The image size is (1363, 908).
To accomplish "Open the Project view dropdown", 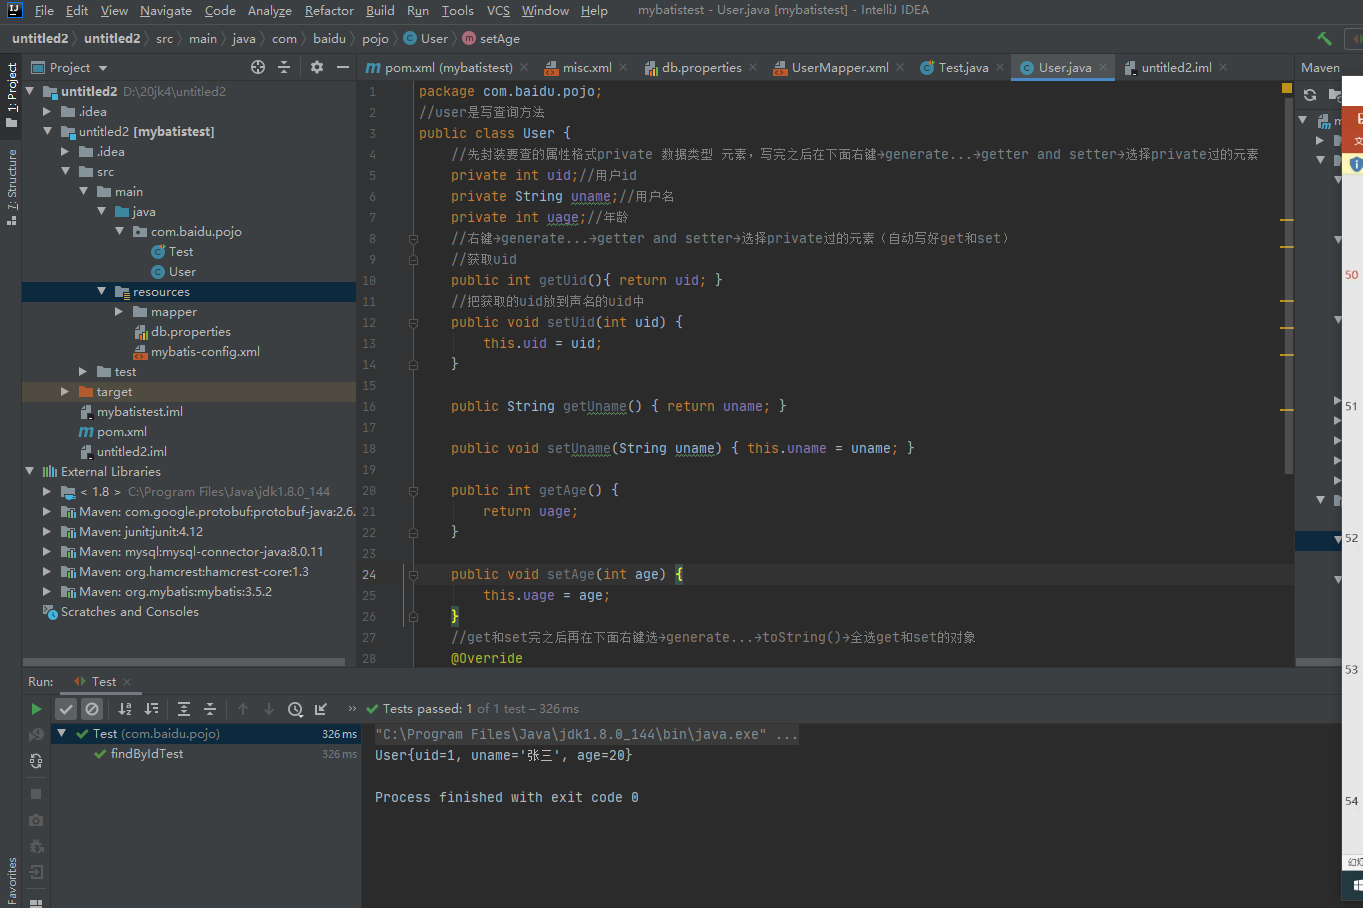I will [x=103, y=68].
